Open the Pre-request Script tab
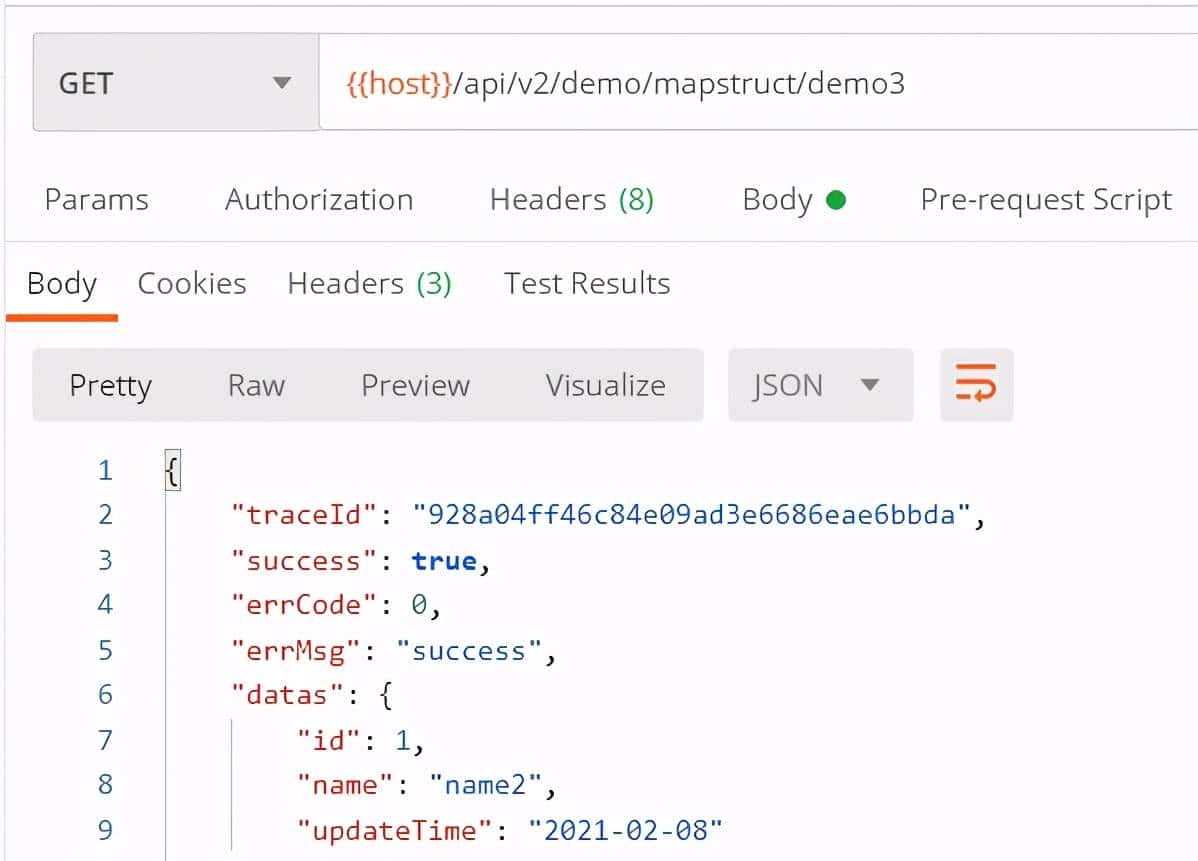1198x861 pixels. (1045, 200)
